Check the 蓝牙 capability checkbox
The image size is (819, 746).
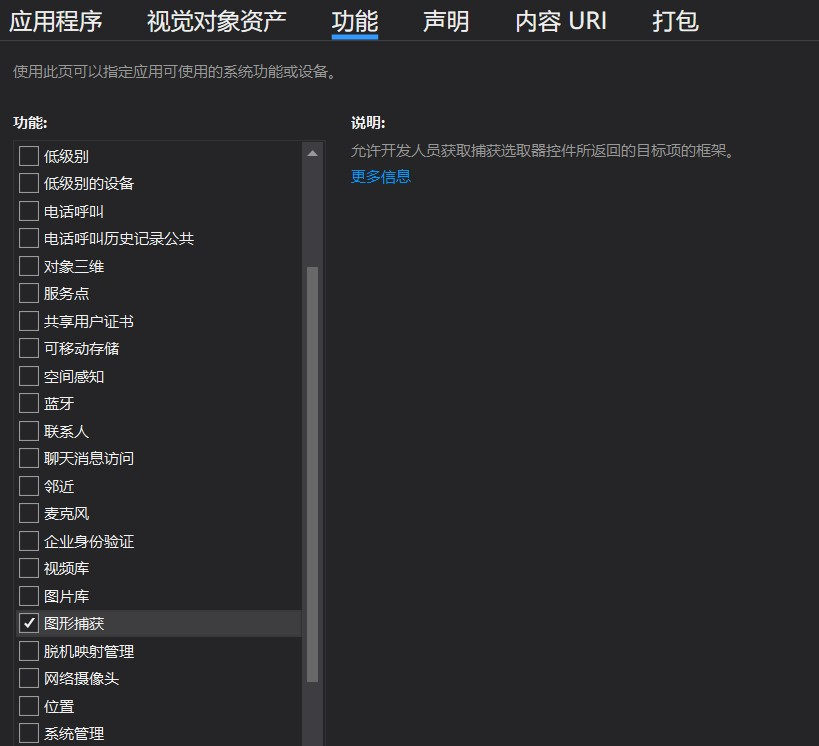point(29,403)
